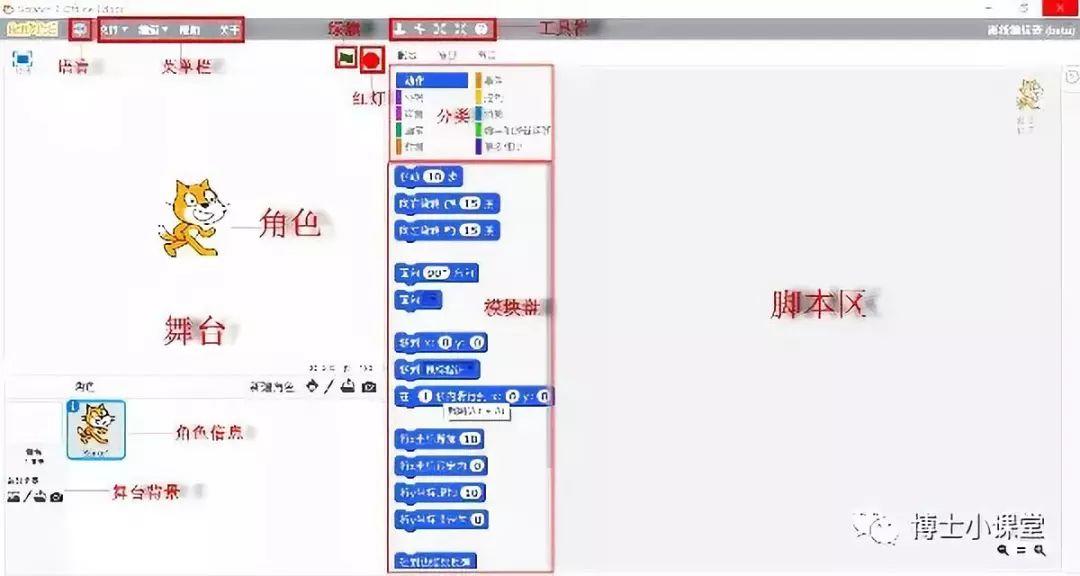
Task: Open the language globe menu
Action: pos(81,30)
